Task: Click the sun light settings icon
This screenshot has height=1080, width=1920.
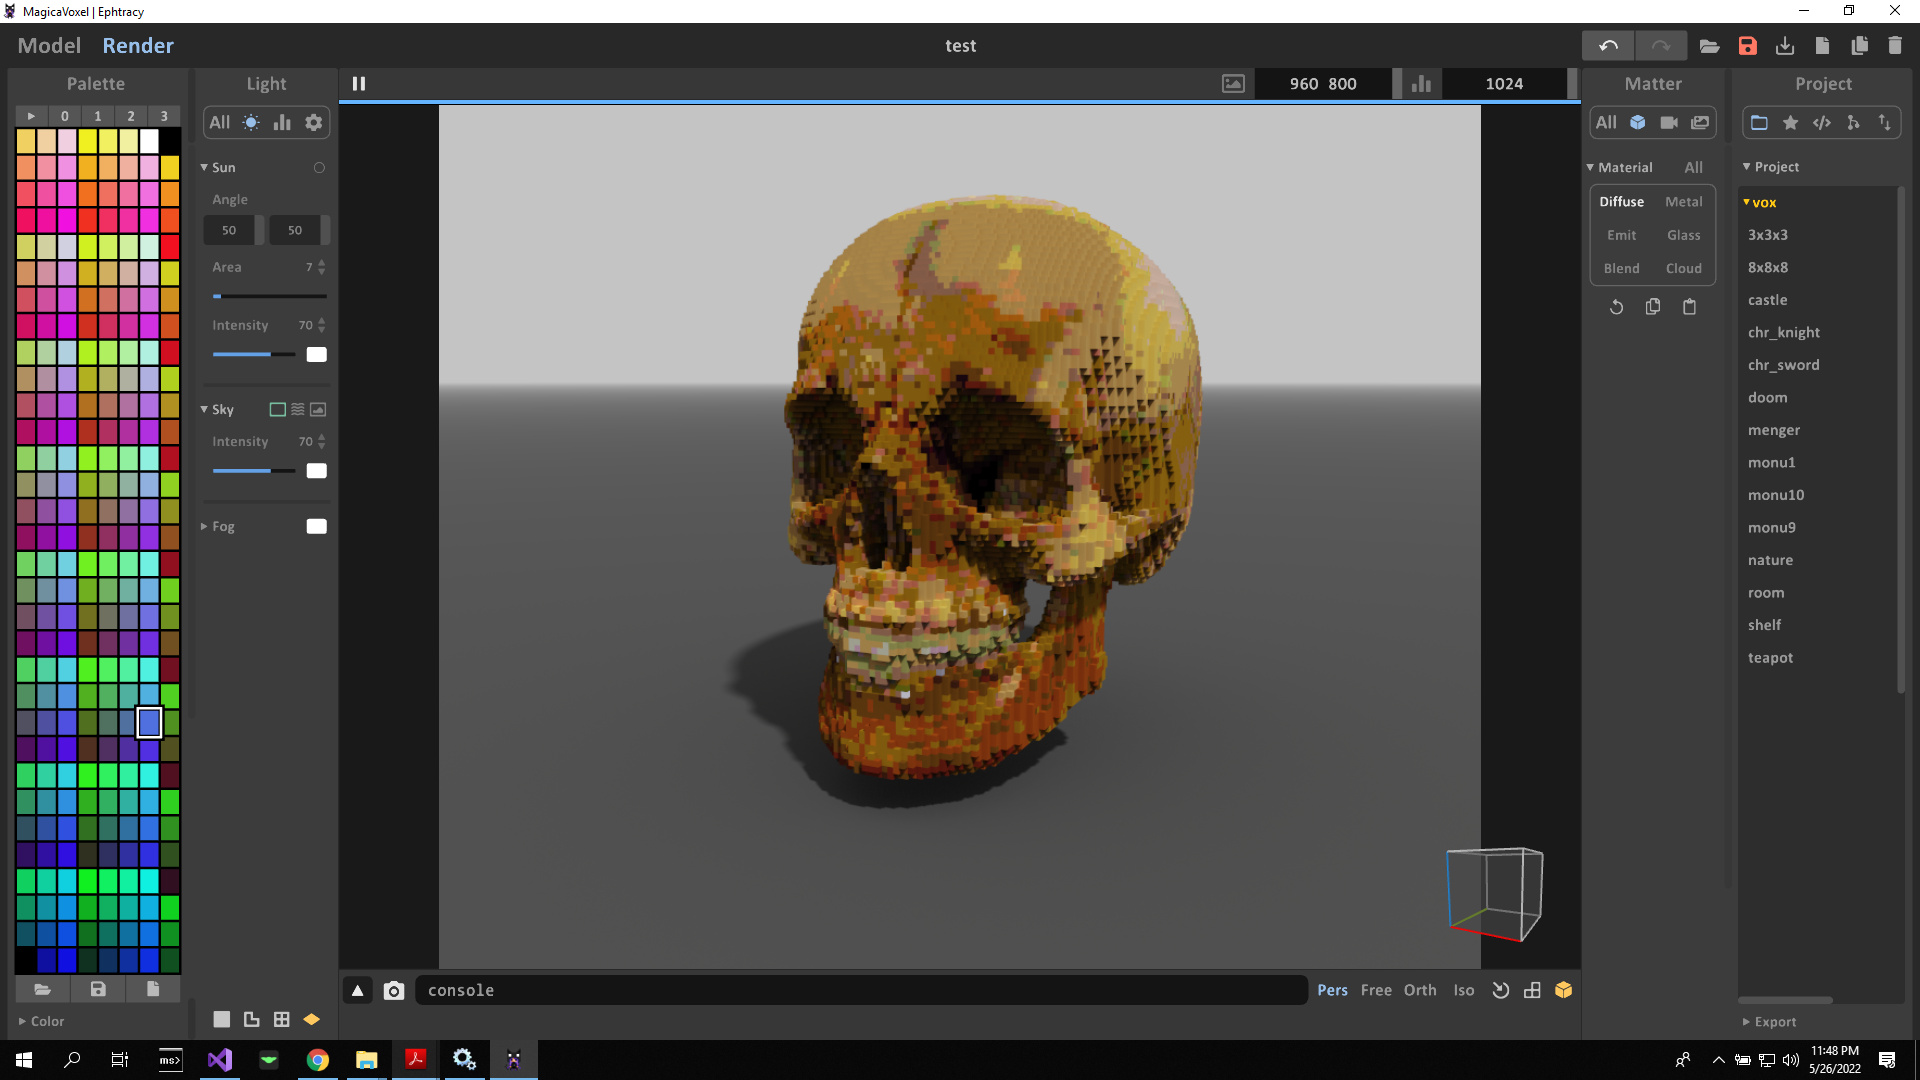Action: pyautogui.click(x=251, y=122)
